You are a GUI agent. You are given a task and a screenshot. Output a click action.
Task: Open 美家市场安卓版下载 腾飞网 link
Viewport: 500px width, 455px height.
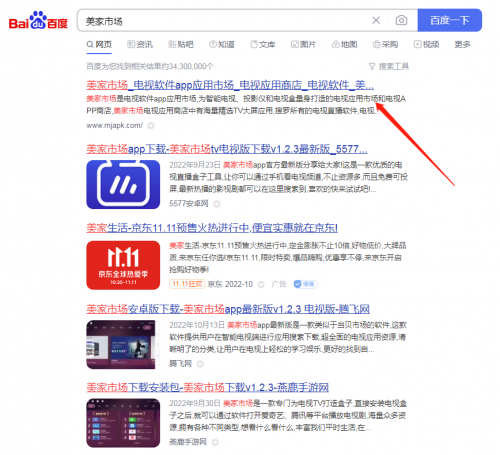point(228,309)
